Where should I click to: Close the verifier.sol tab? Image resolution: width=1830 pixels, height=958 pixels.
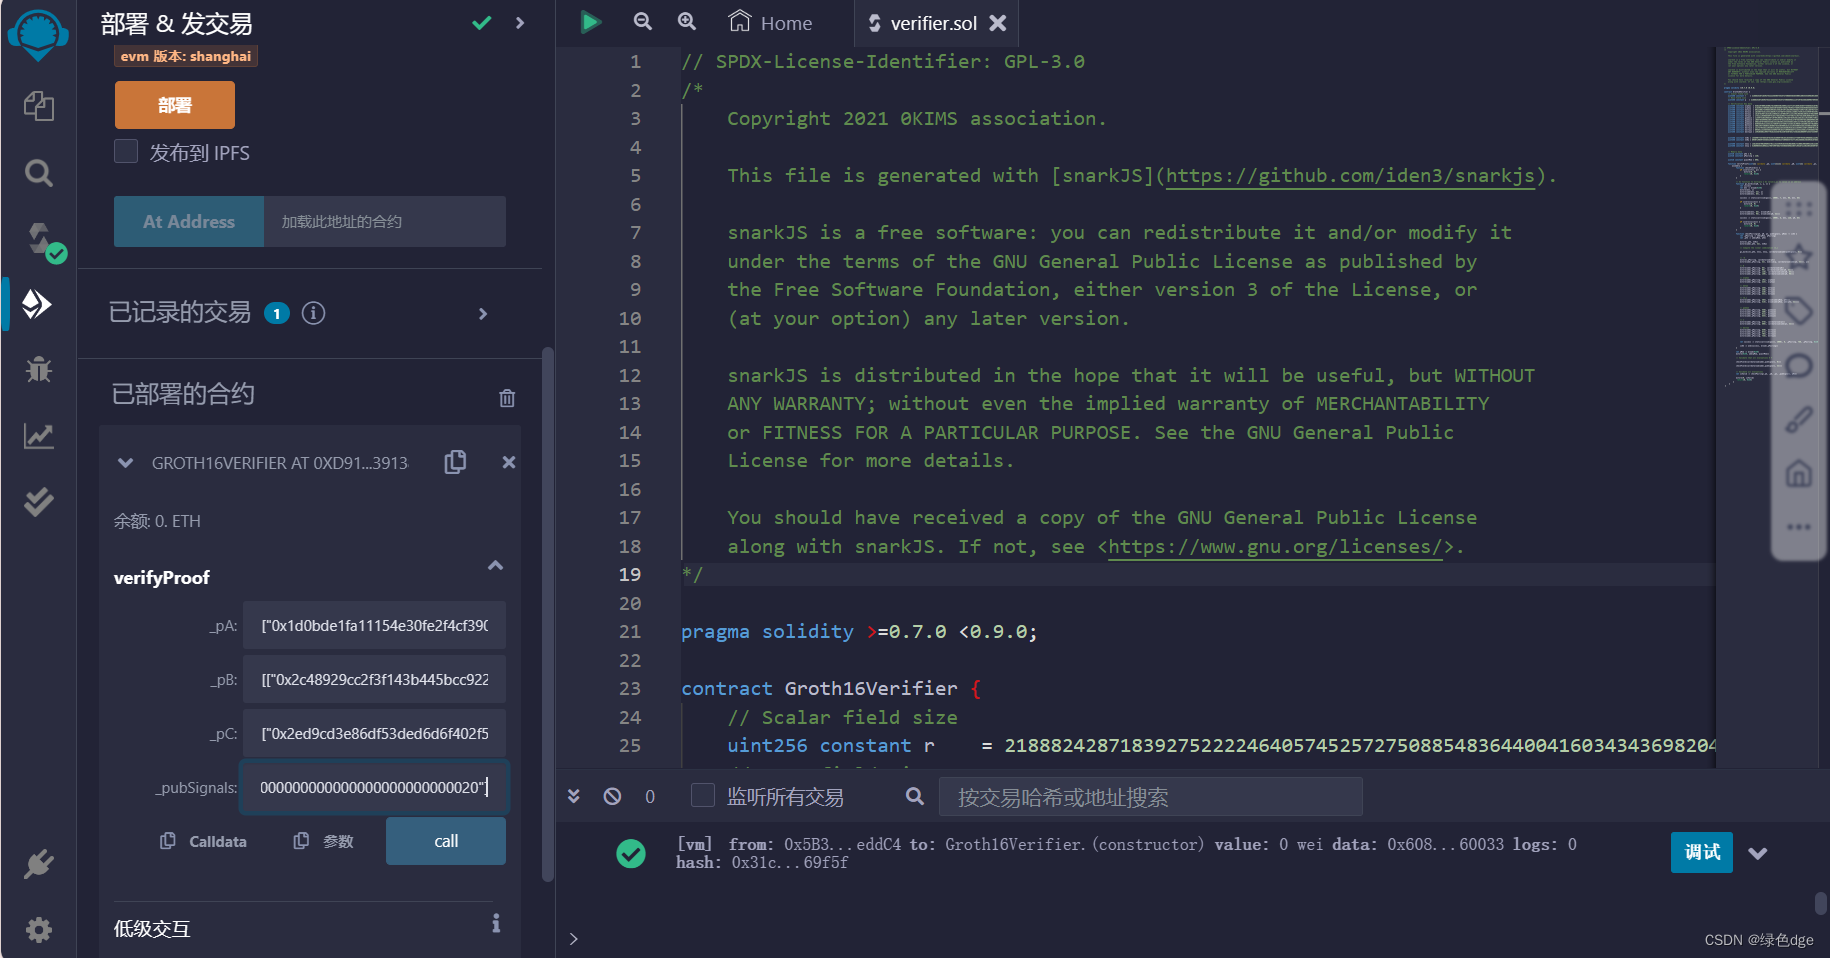[998, 23]
